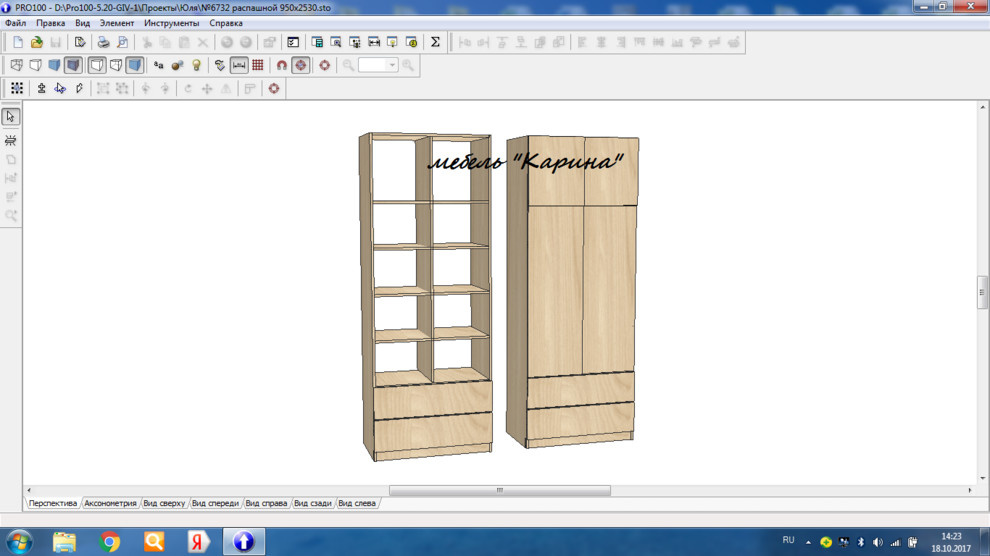
Task: Open the zoom level dropdown
Action: (x=392, y=65)
